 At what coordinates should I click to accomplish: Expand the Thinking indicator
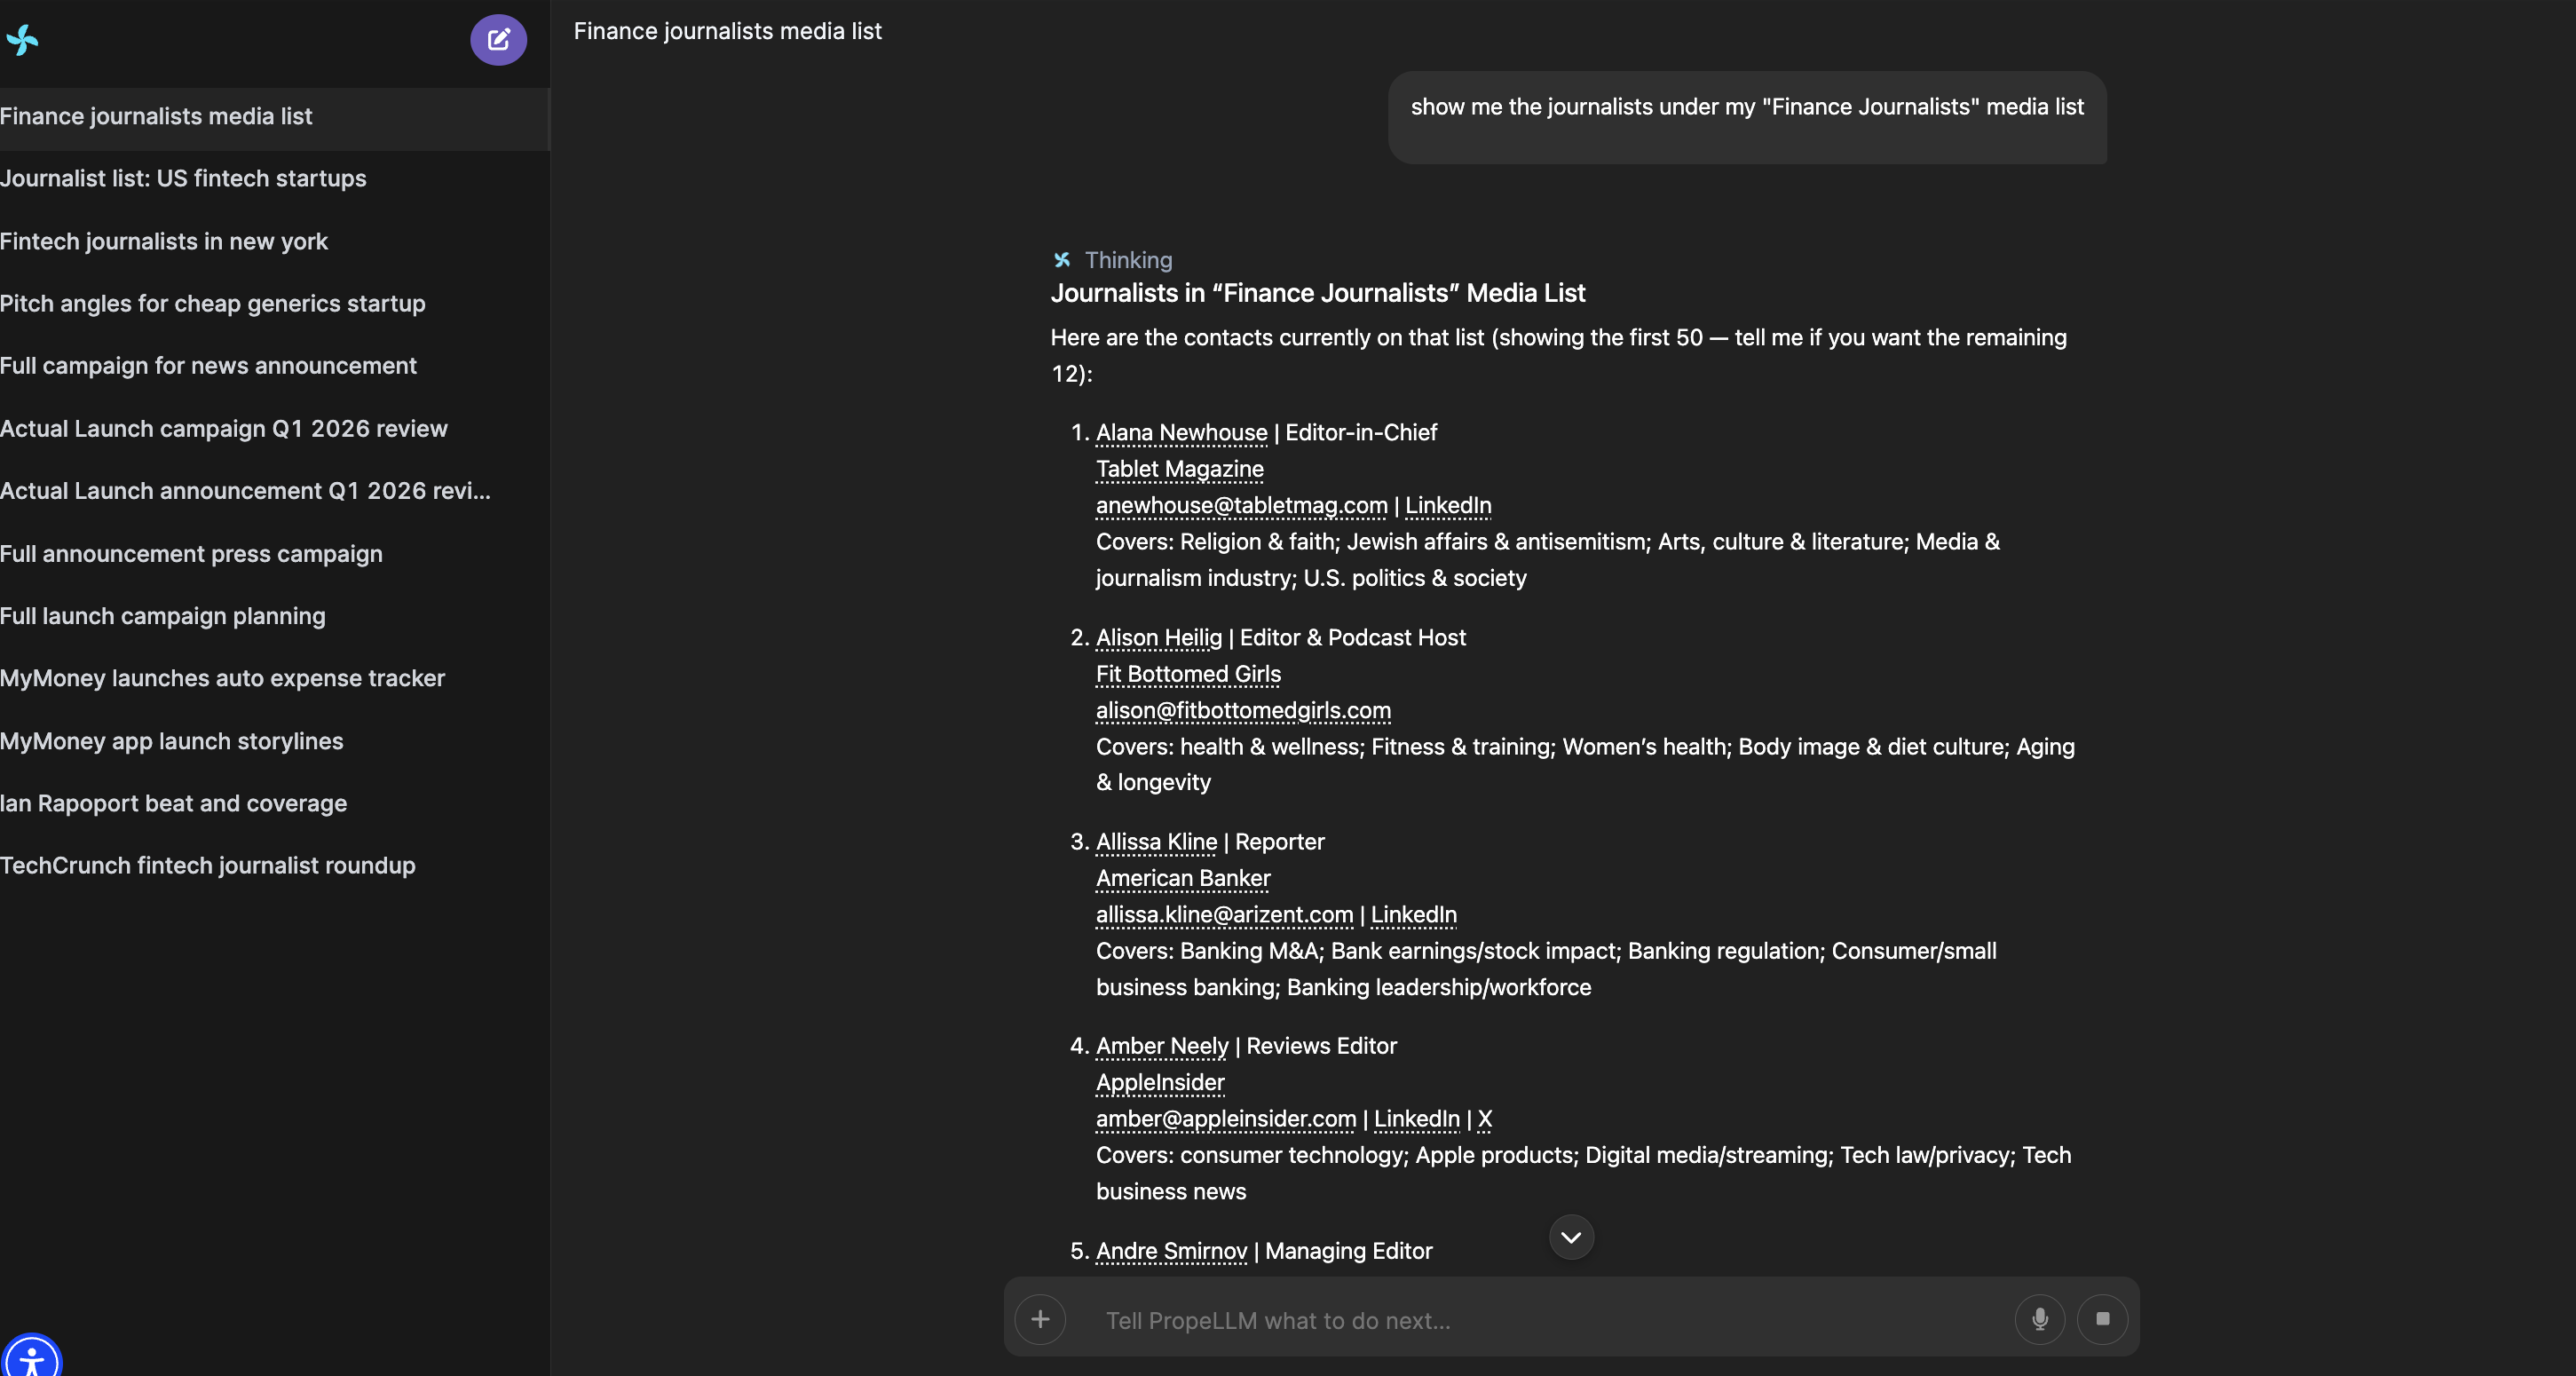(x=1127, y=260)
